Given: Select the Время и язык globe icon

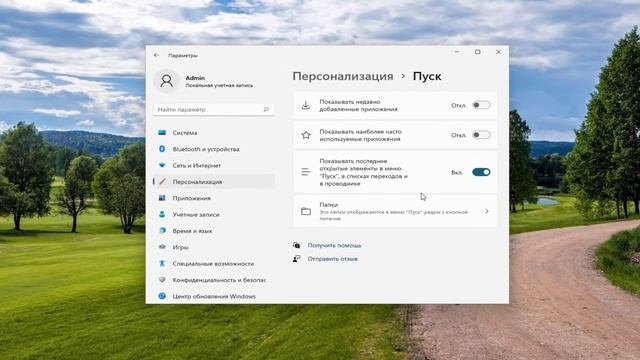Looking at the screenshot, I should pyautogui.click(x=162, y=231).
